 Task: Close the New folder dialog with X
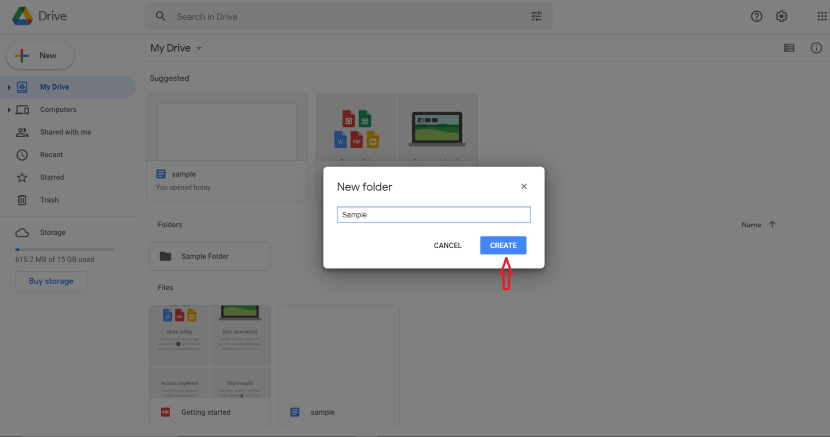coord(524,186)
